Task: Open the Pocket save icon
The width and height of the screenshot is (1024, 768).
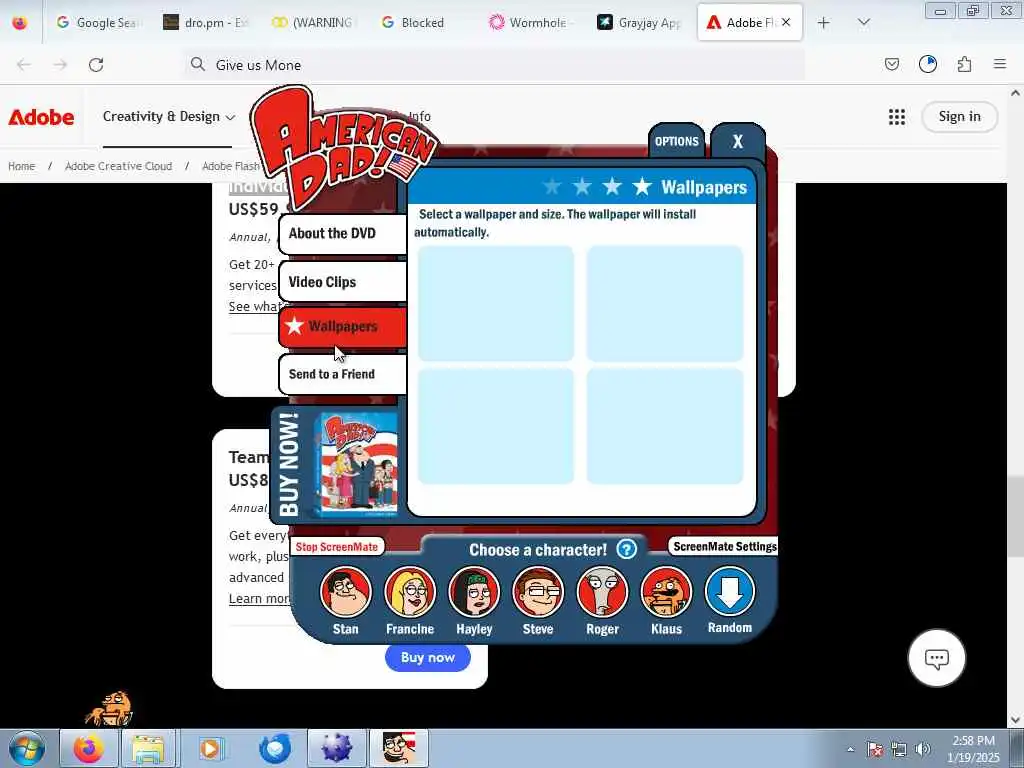Action: tap(891, 64)
